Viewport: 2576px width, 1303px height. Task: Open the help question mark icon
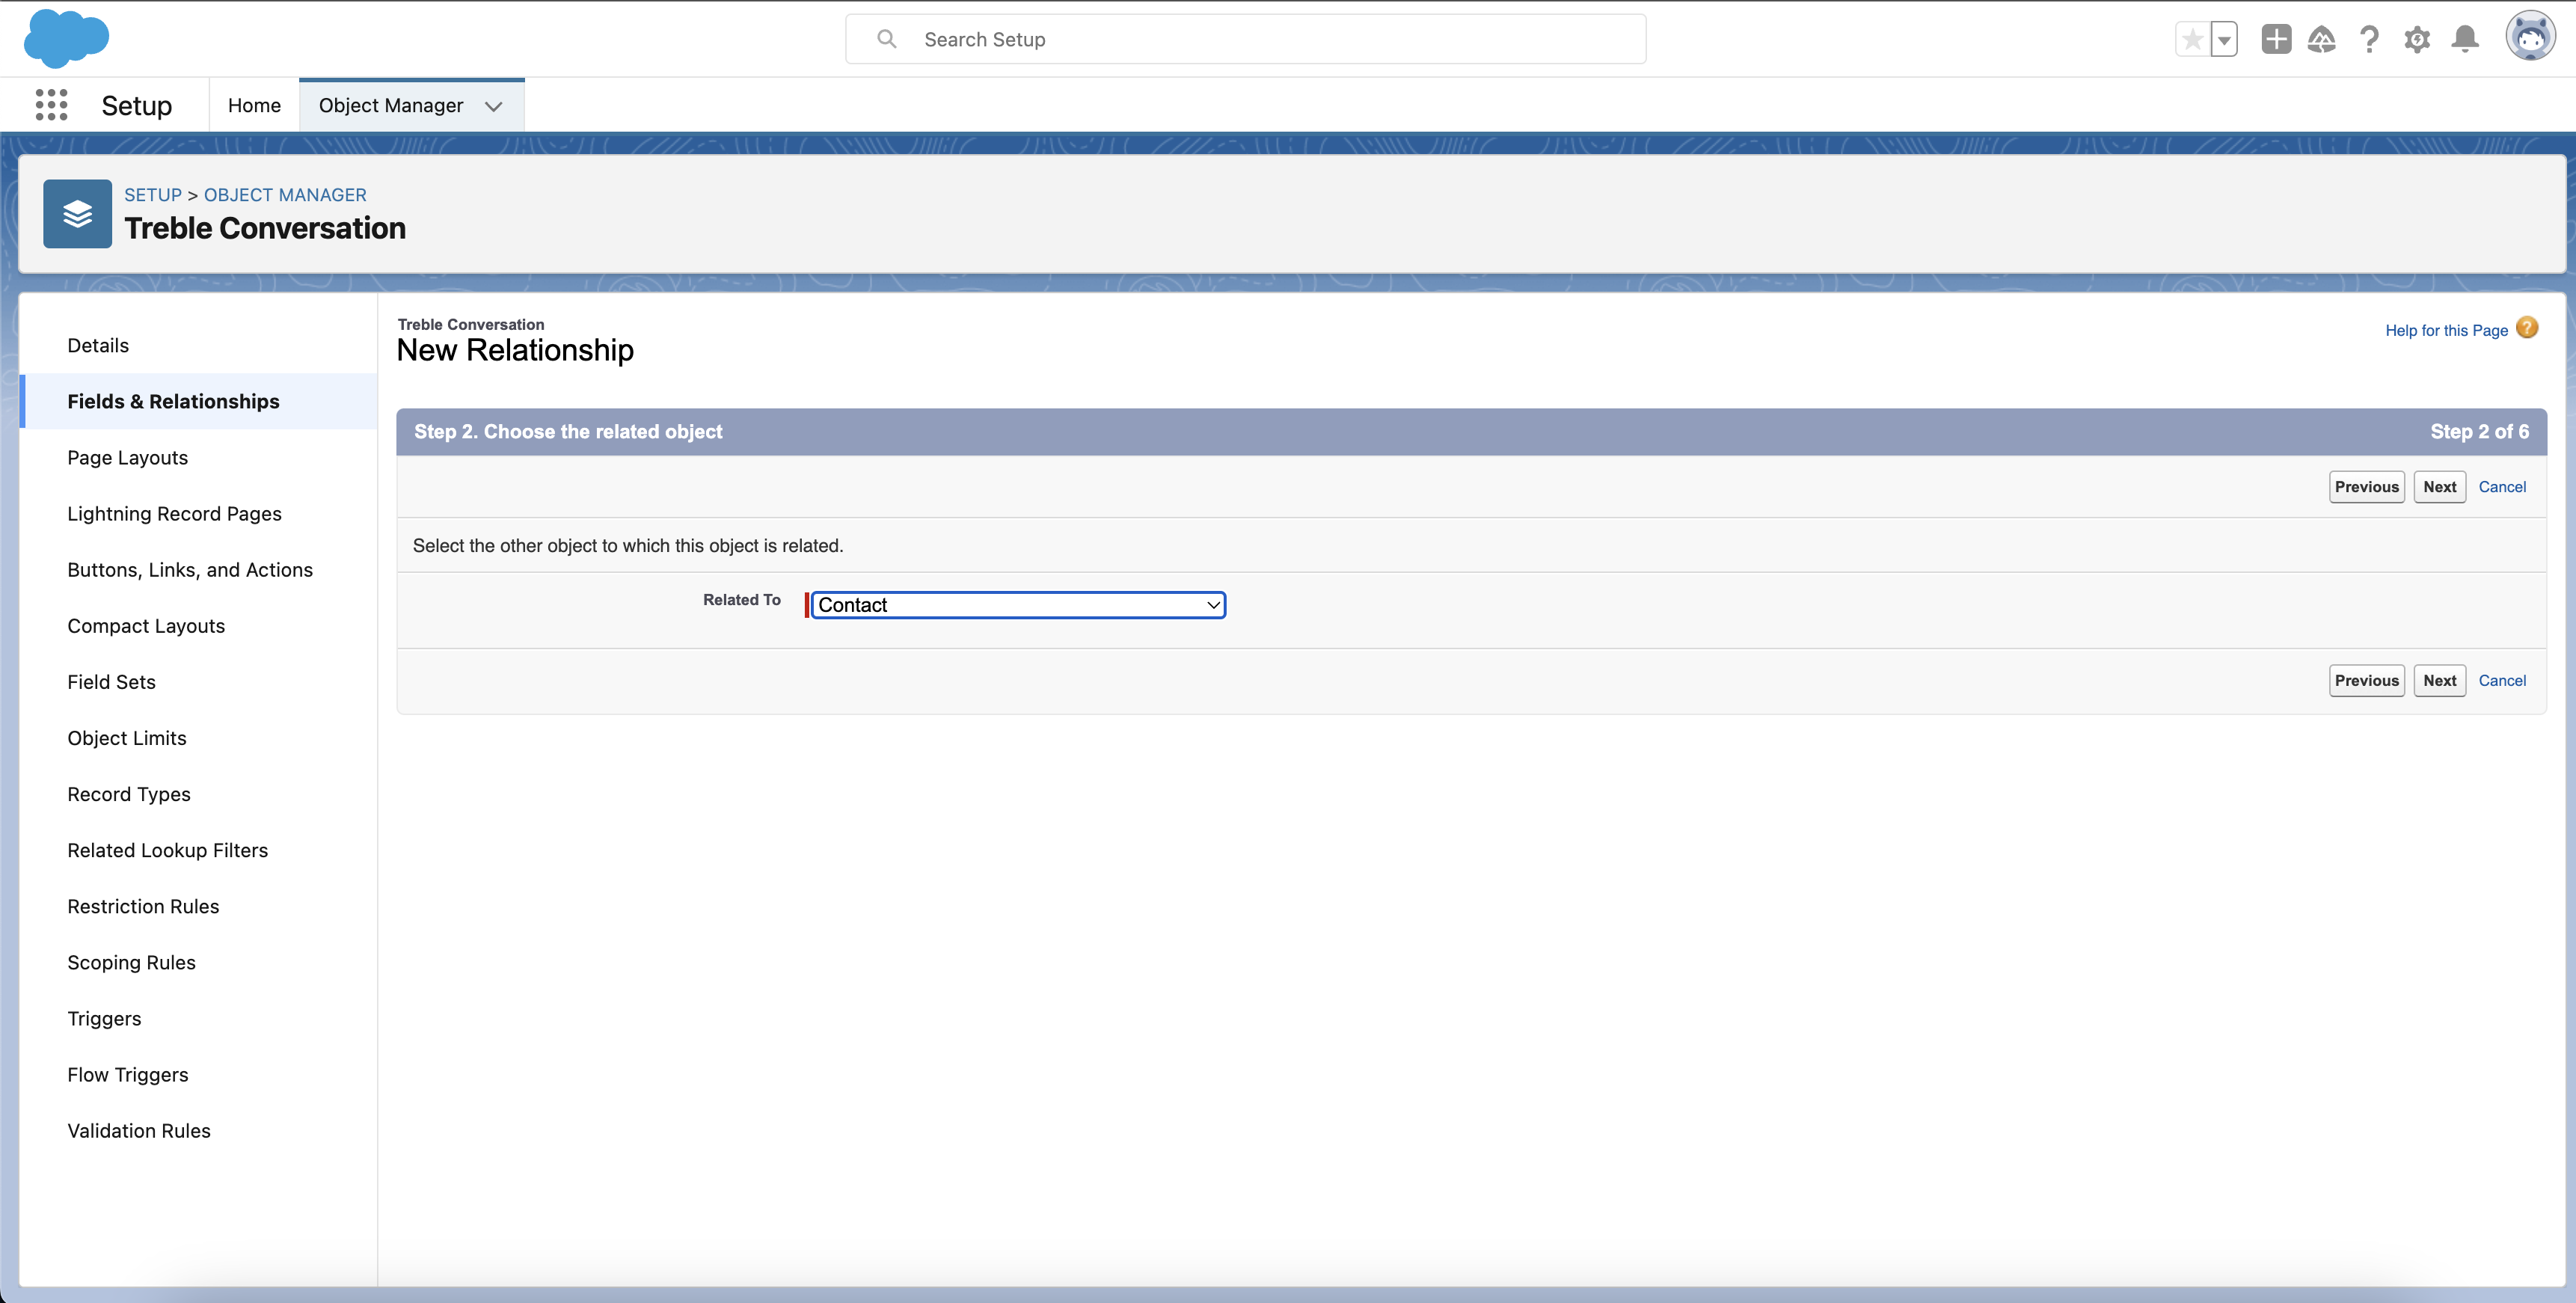[2369, 39]
